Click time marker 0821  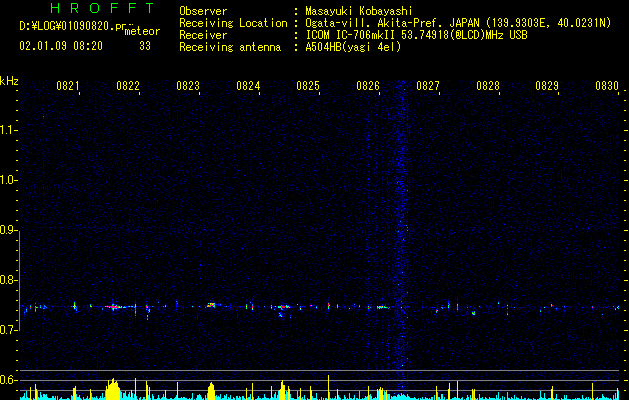[68, 85]
